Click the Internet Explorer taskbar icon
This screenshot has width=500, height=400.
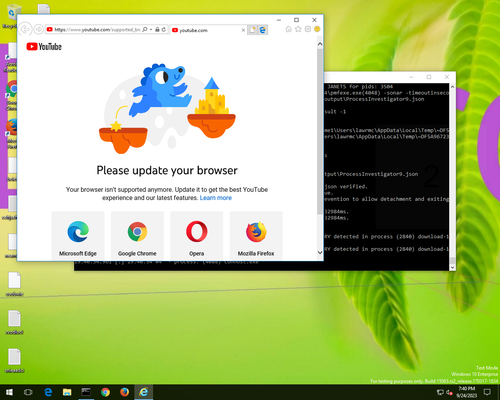point(144,392)
